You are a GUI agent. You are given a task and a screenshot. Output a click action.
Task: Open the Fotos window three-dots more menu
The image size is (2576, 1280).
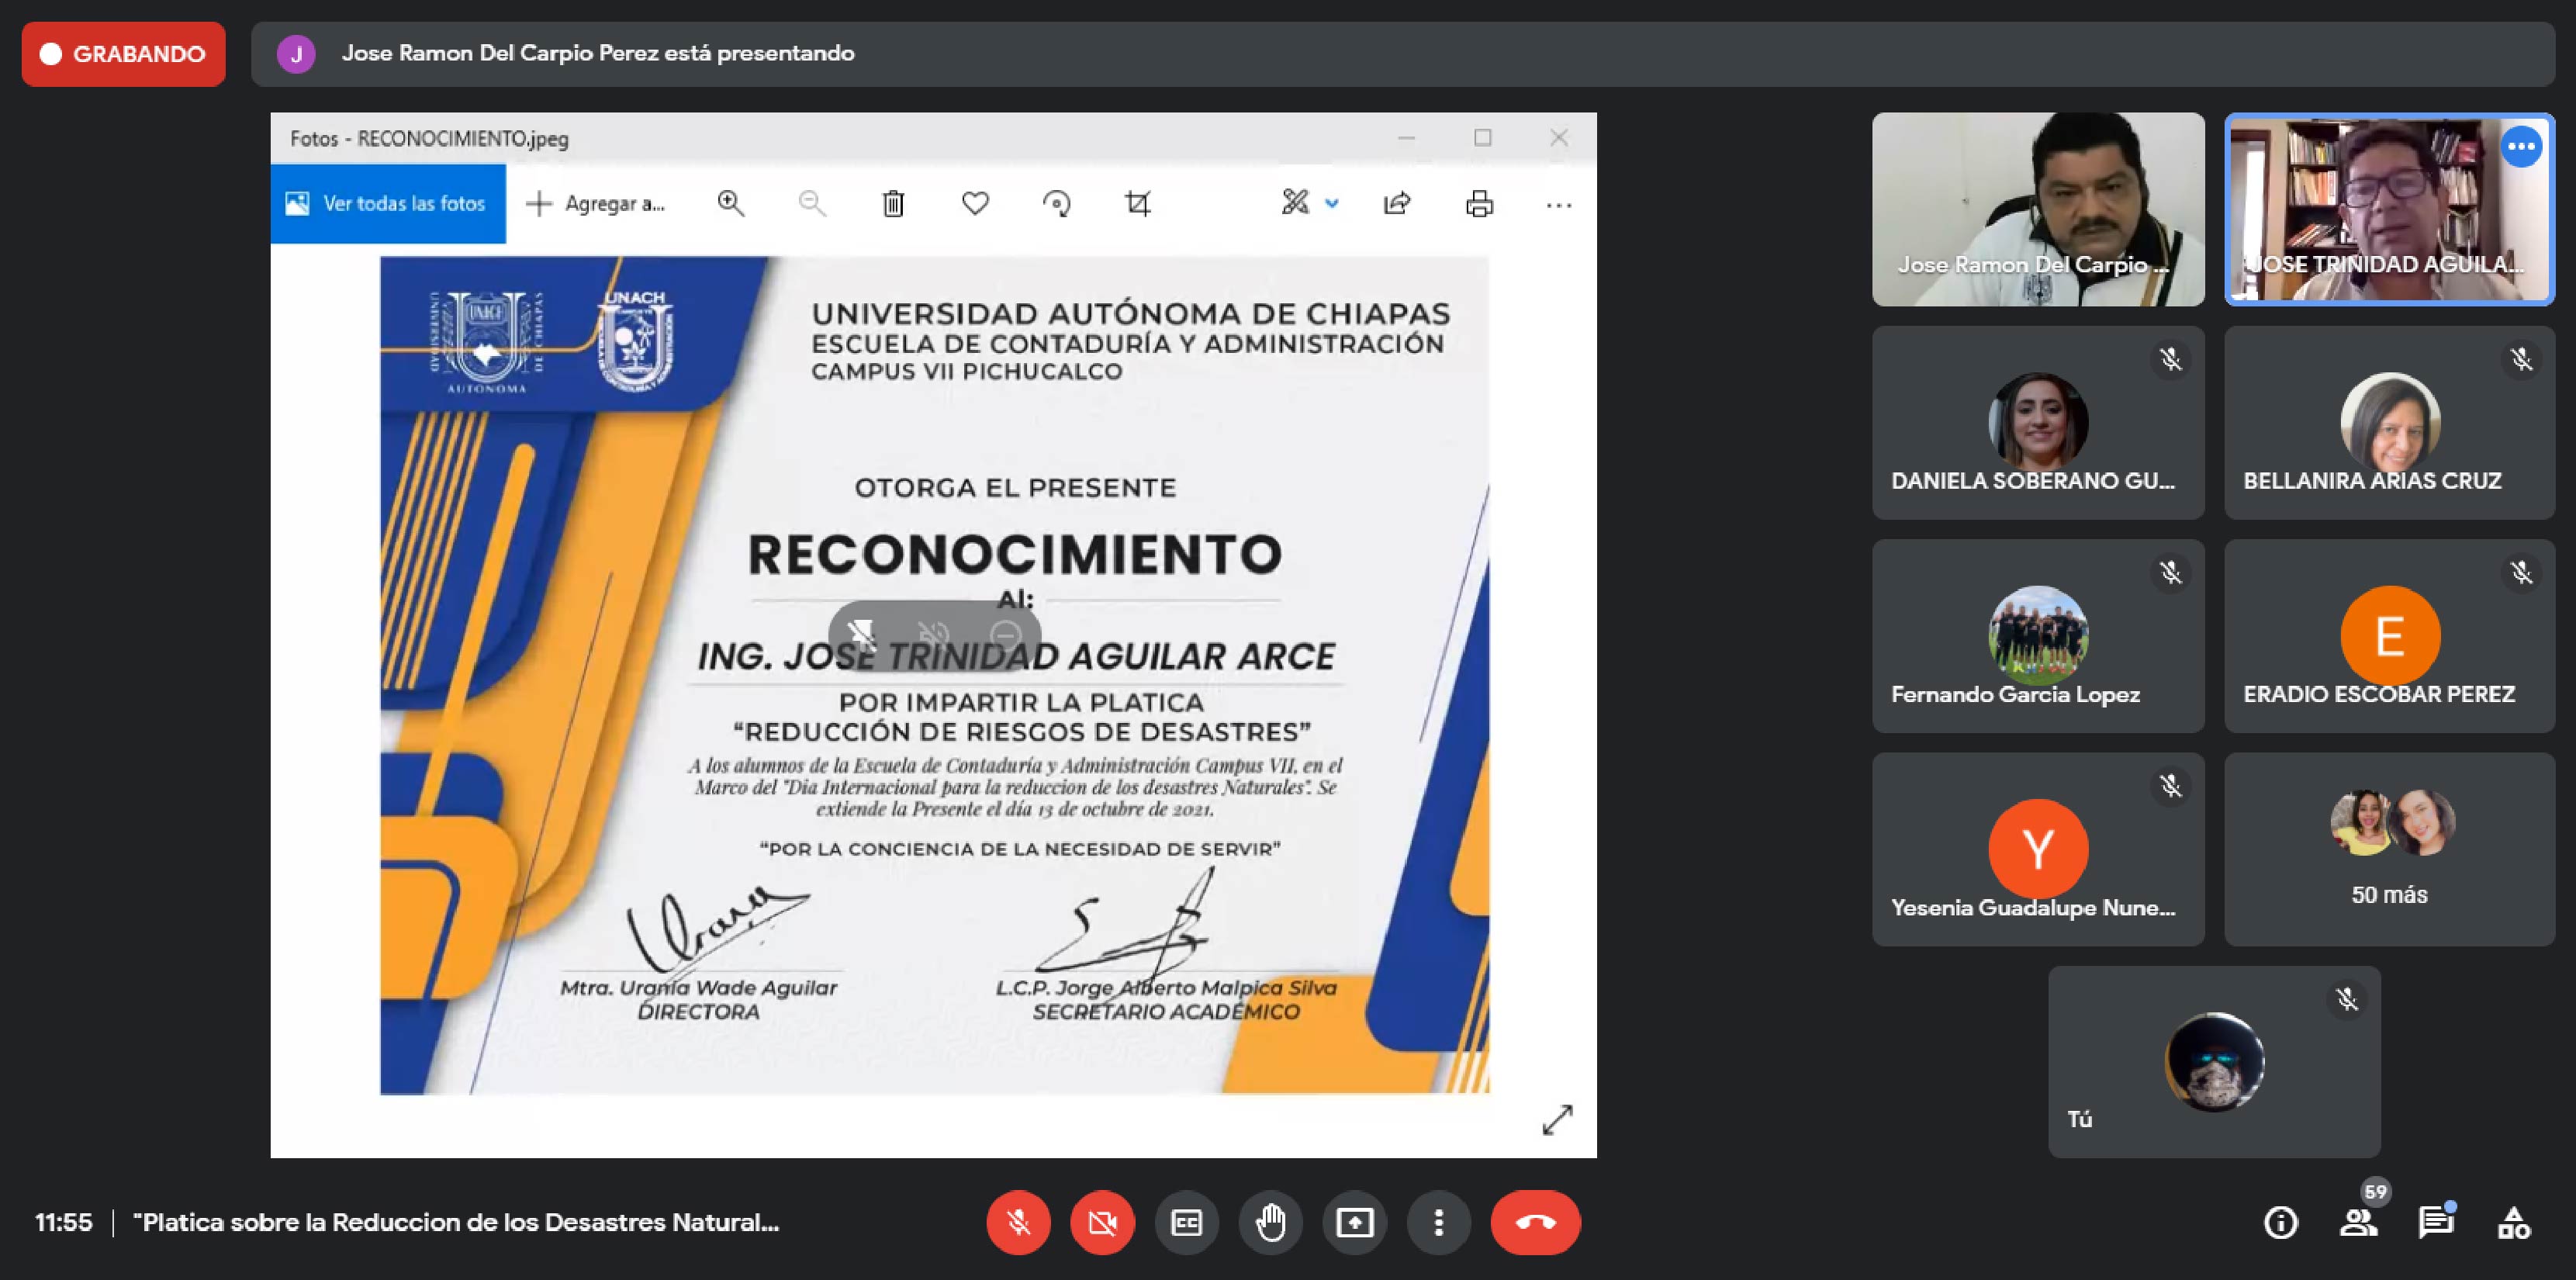(x=1558, y=205)
